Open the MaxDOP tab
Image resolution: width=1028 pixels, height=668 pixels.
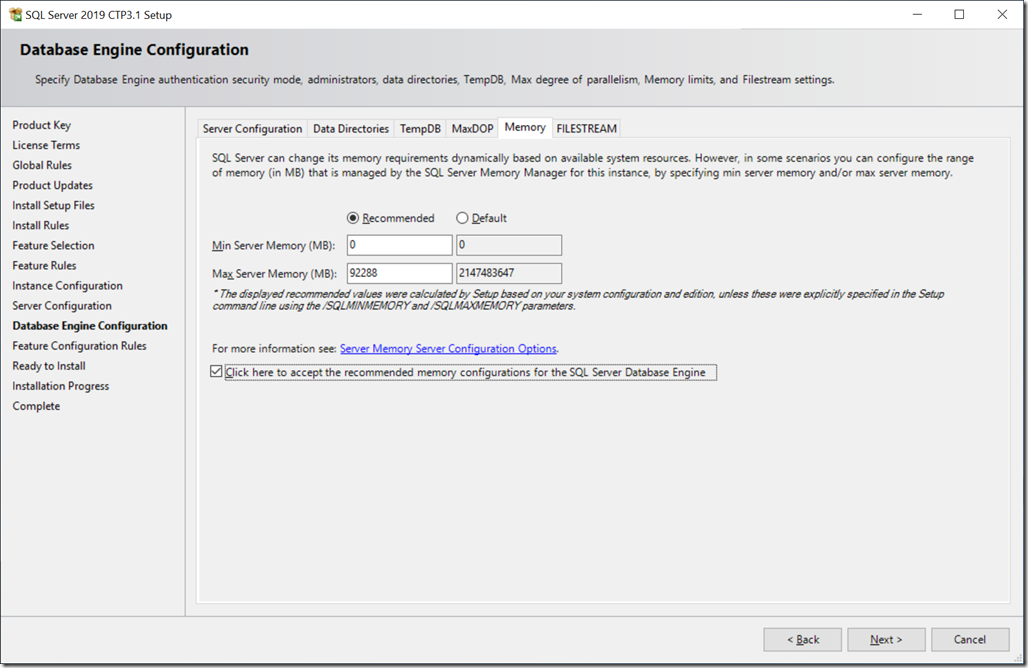[472, 128]
